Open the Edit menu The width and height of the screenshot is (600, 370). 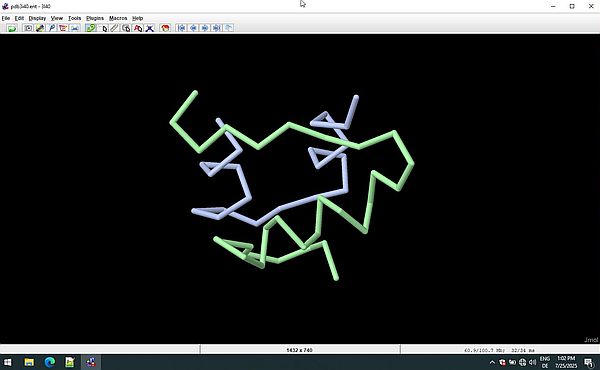tap(19, 18)
